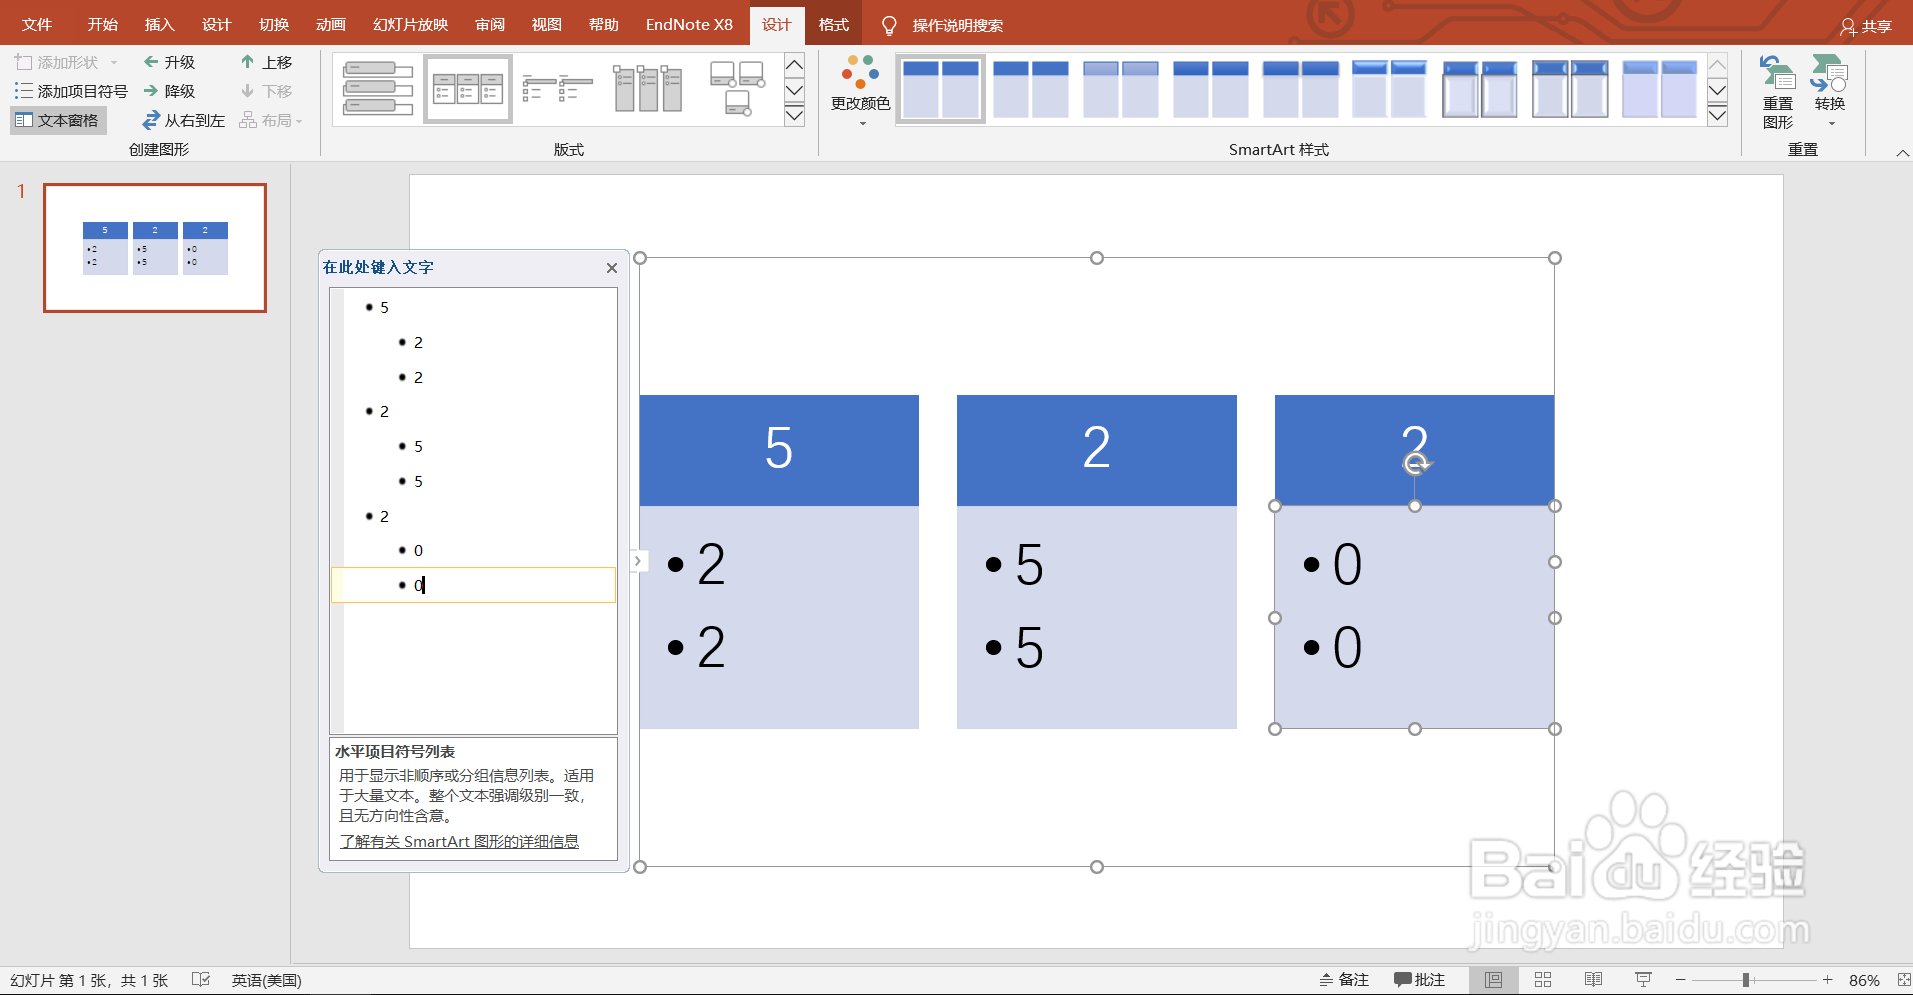Open the Convert (转换) dropdown
1913x995 pixels.
point(1829,91)
